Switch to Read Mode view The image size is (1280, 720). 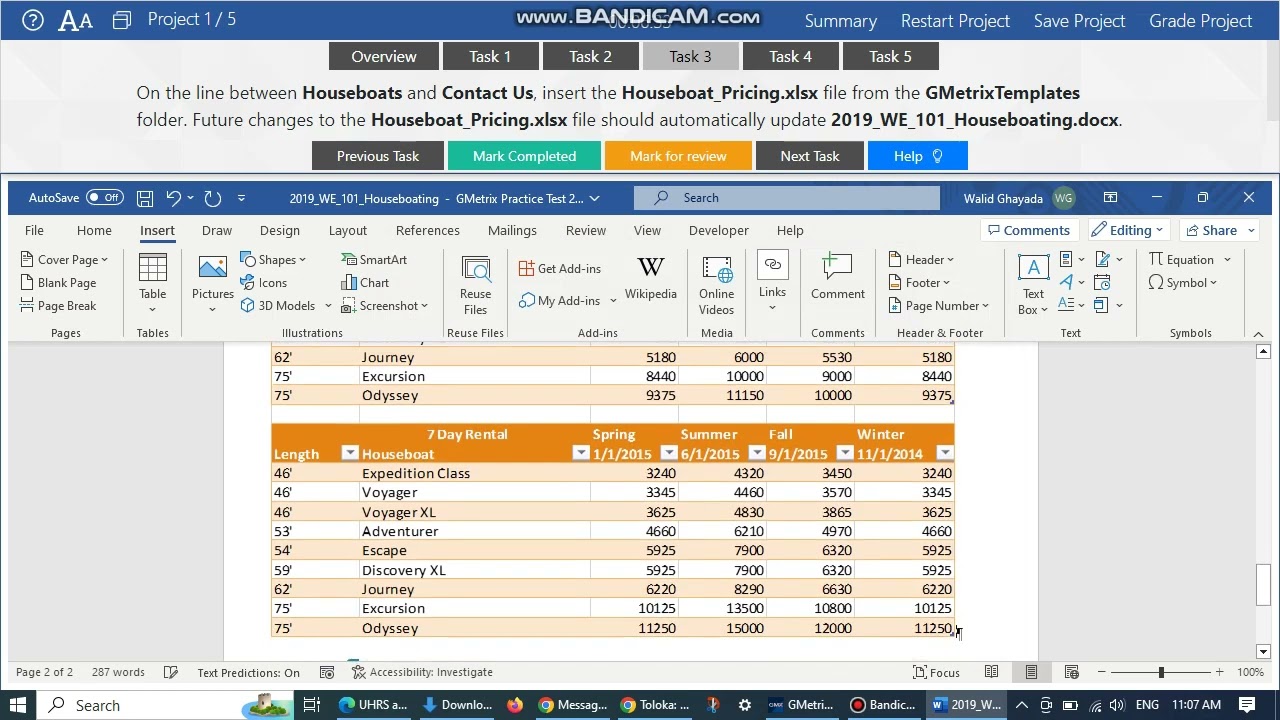[991, 672]
